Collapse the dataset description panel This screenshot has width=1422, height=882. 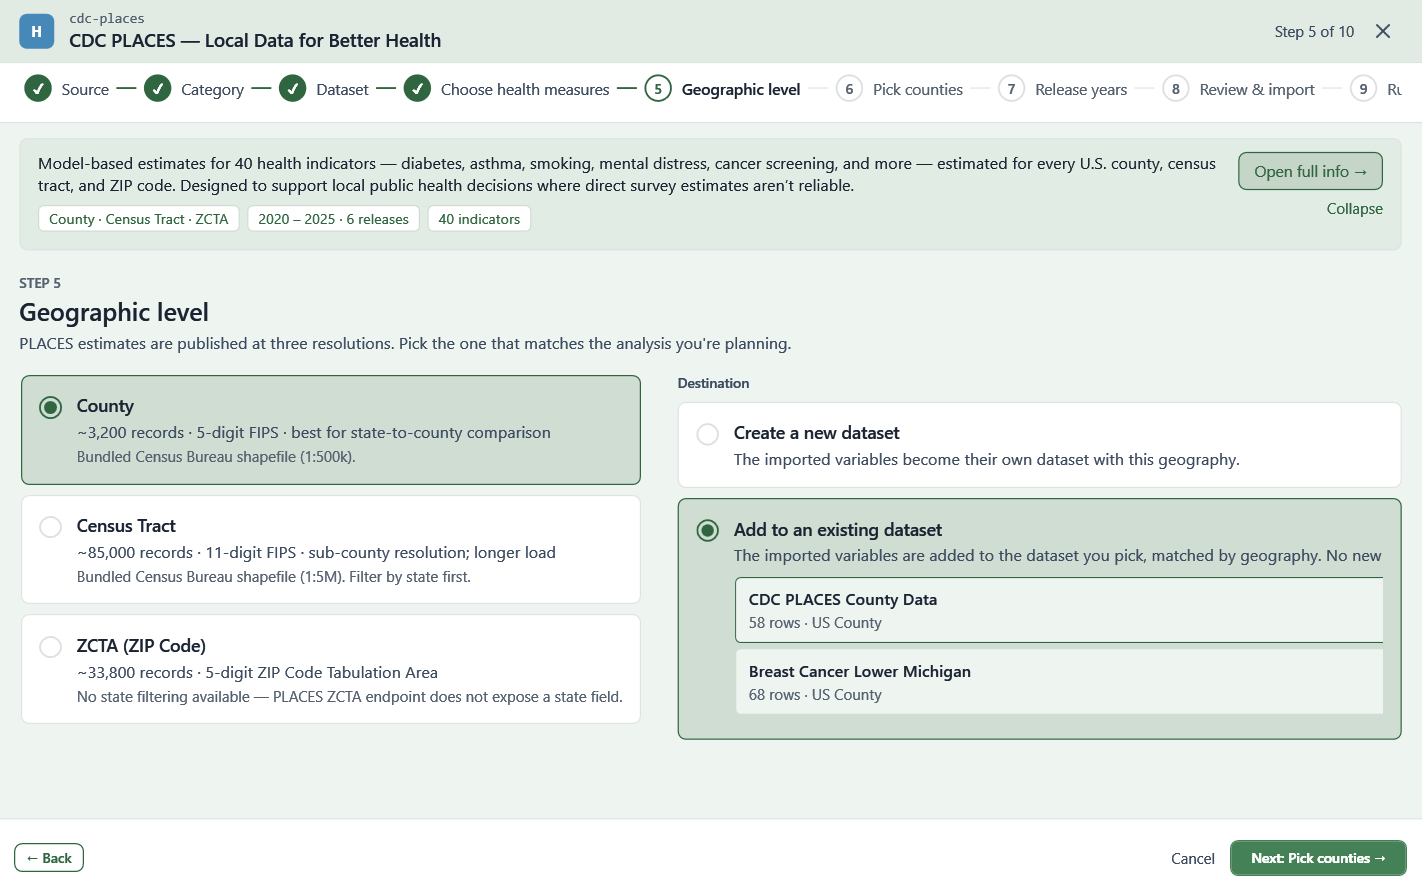1354,209
